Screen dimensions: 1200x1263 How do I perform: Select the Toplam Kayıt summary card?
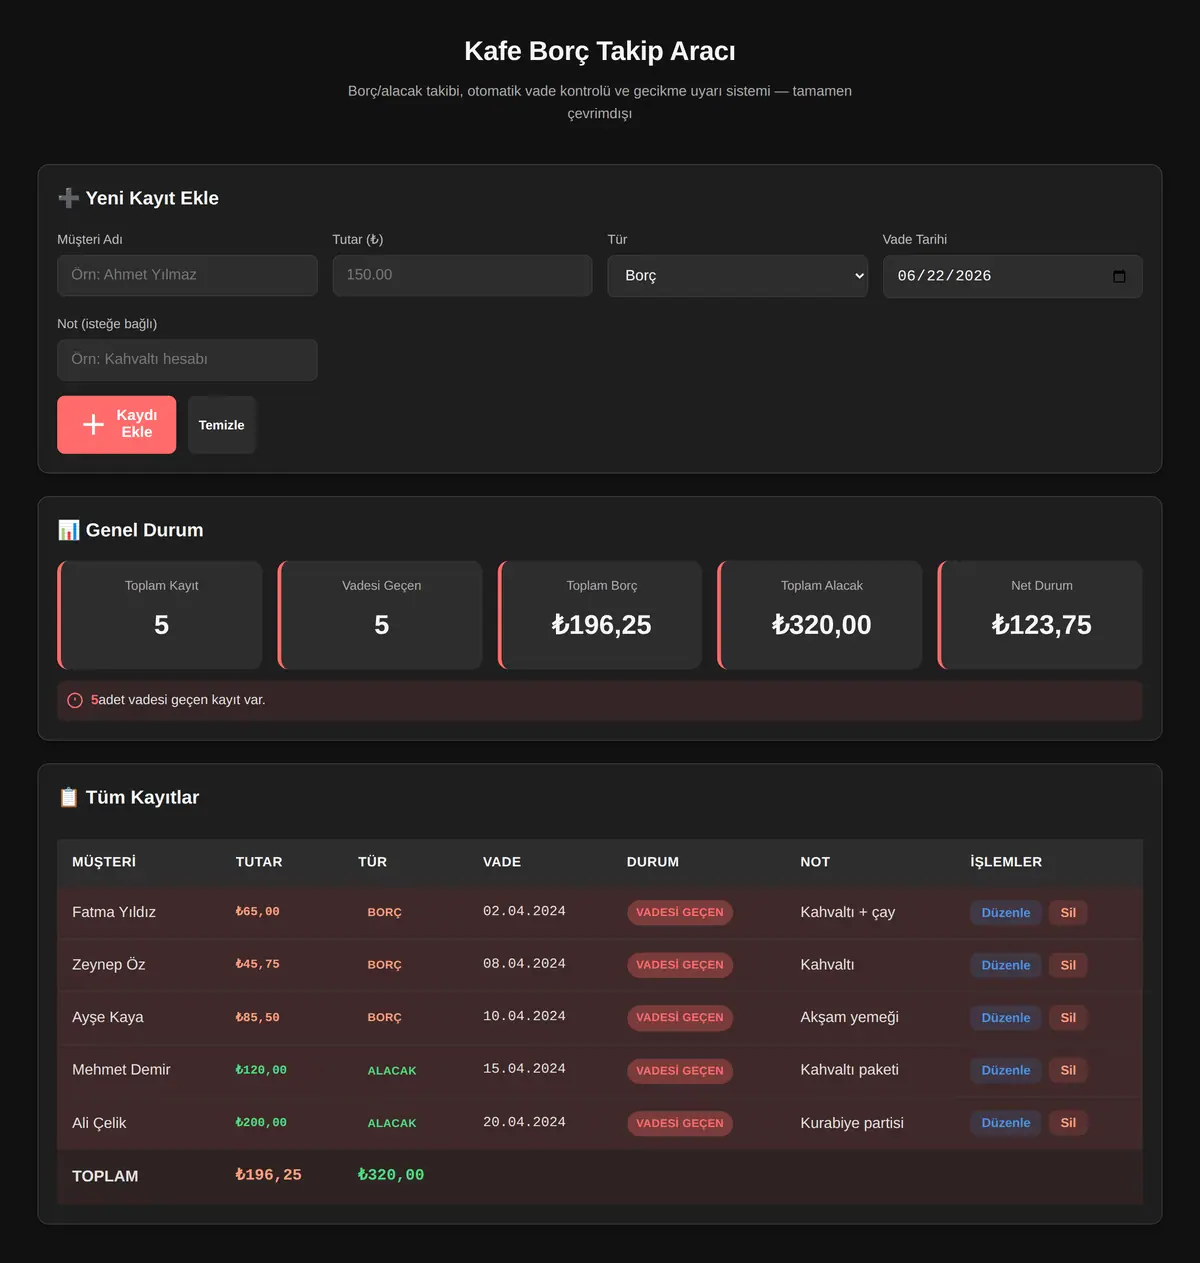tap(160, 615)
